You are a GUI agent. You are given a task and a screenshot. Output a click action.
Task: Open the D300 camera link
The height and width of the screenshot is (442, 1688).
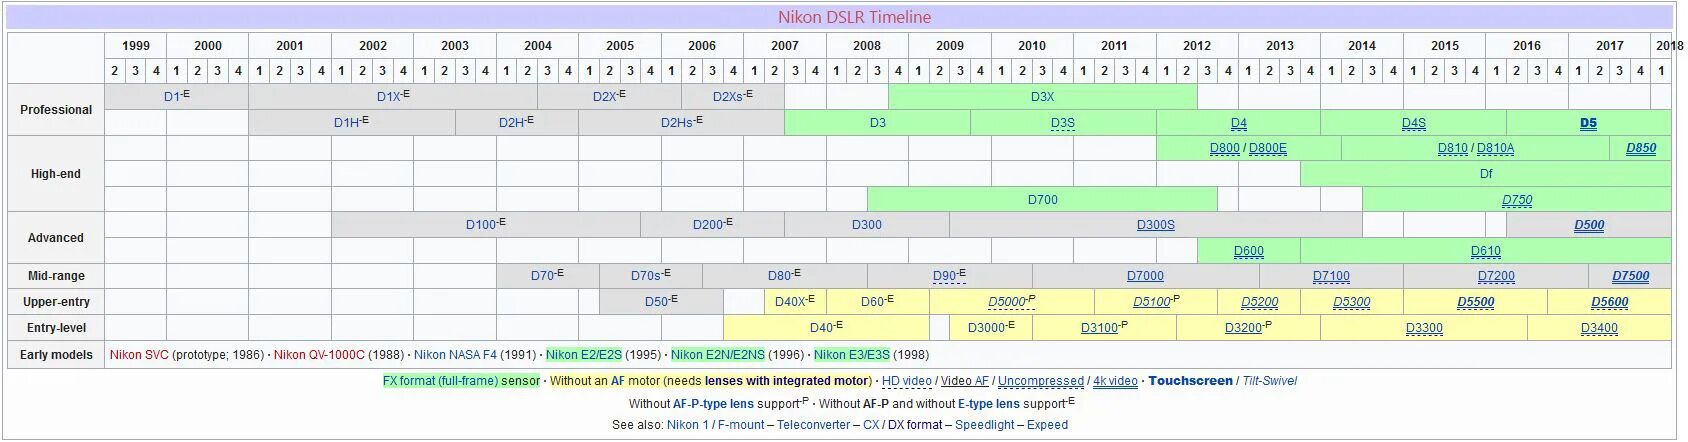point(866,225)
